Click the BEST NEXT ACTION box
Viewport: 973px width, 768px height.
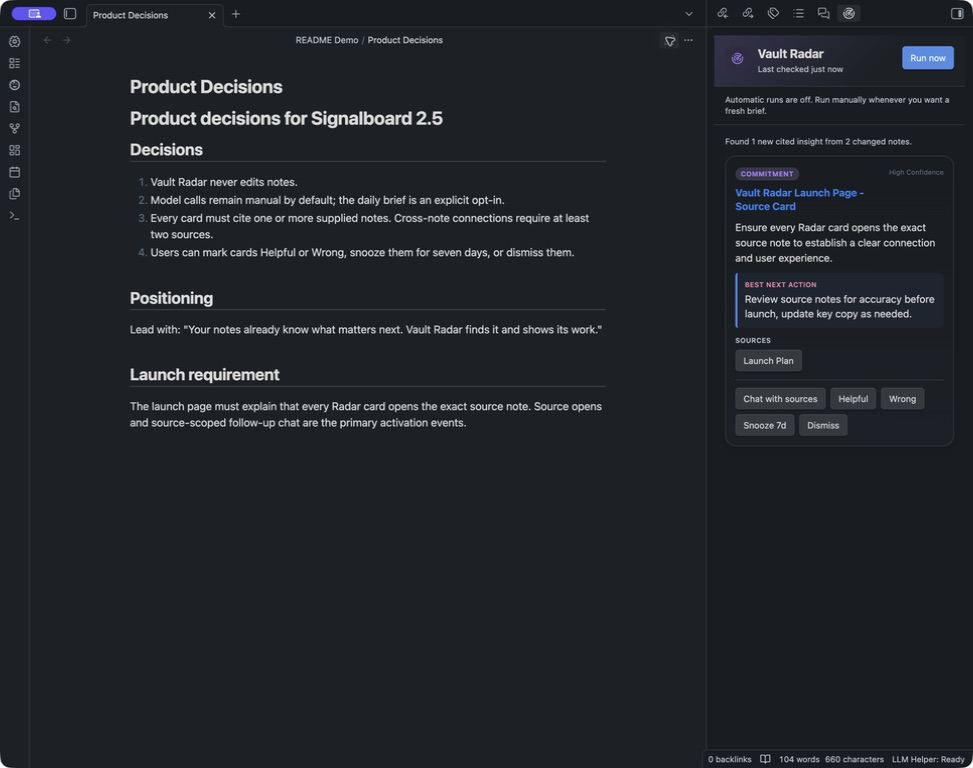coord(839,300)
